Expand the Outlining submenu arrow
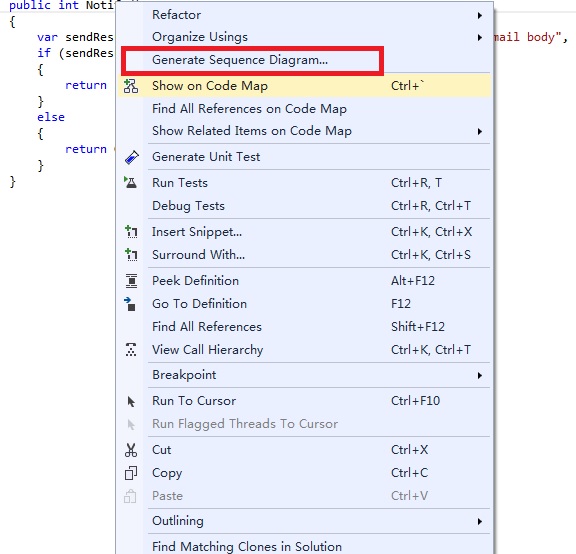Screen dimensions: 576x554 tap(479, 522)
